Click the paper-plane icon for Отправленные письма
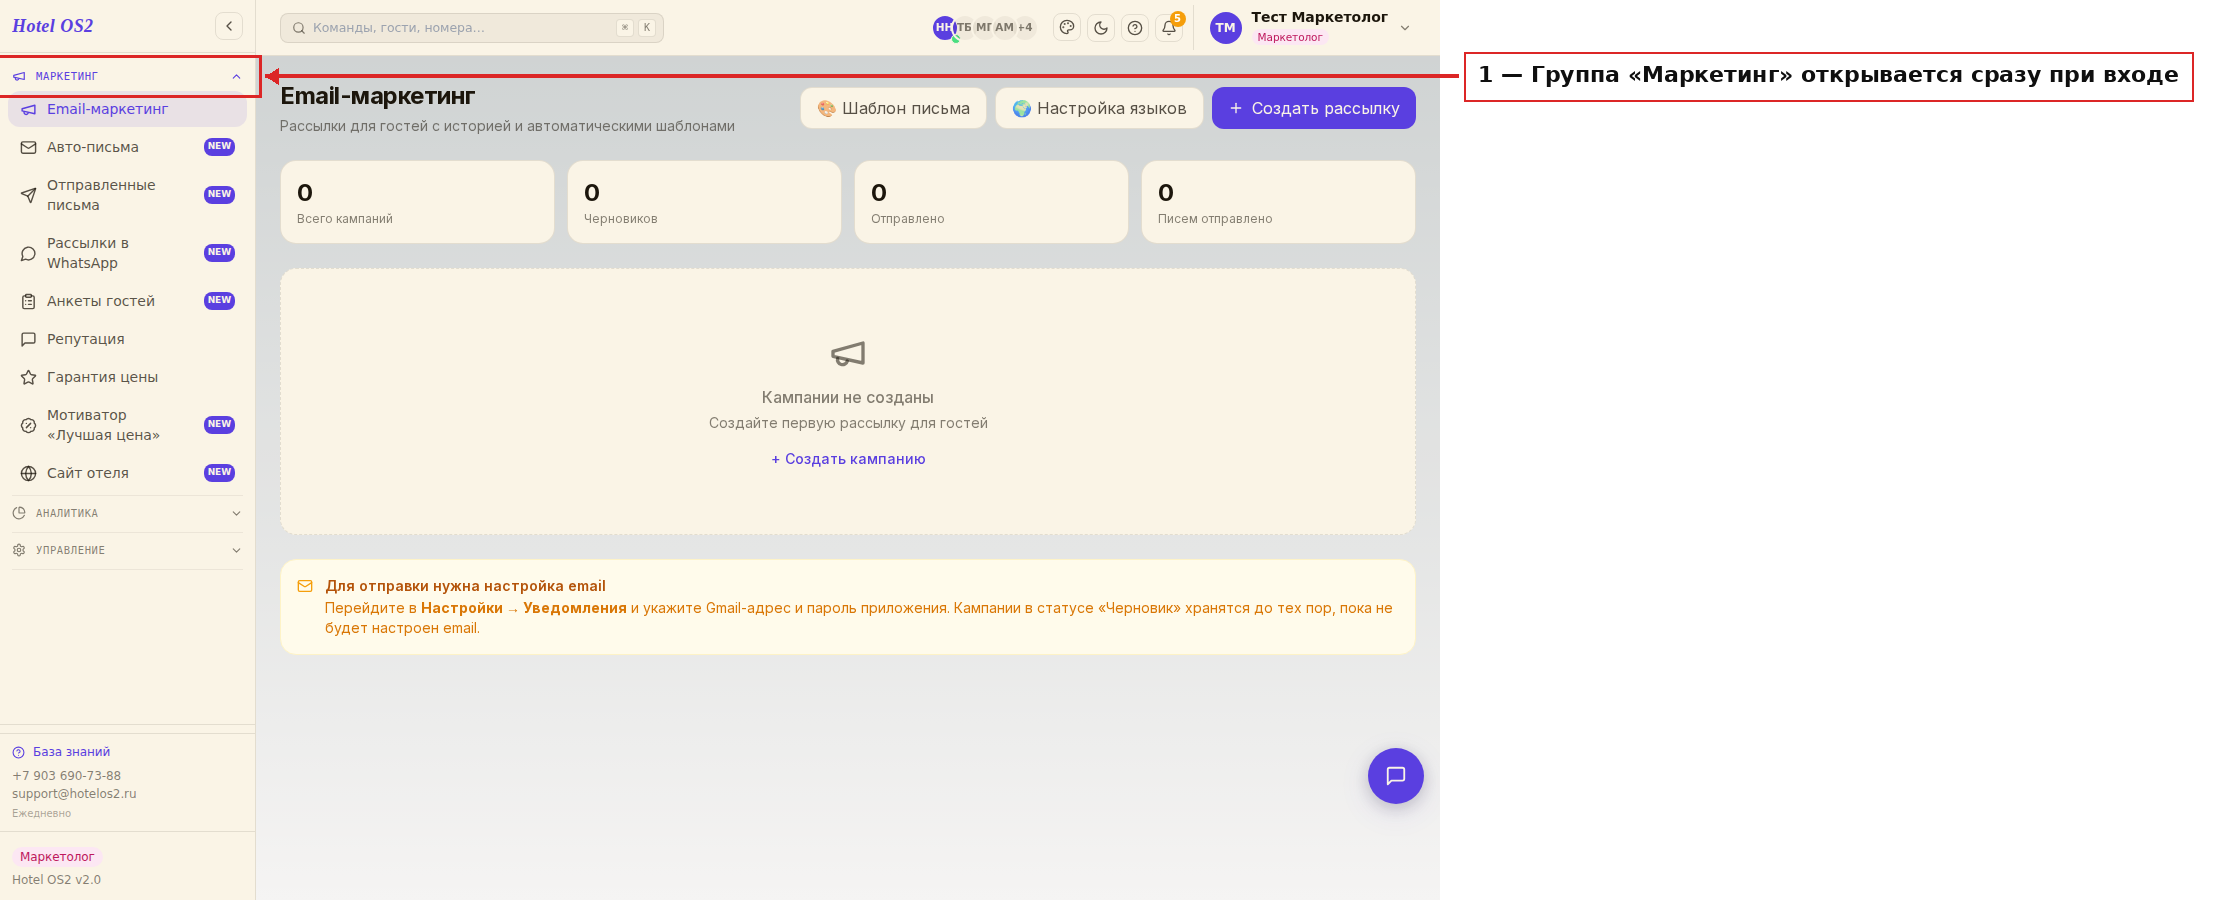Screen dimensions: 2217x900 [x=29, y=195]
